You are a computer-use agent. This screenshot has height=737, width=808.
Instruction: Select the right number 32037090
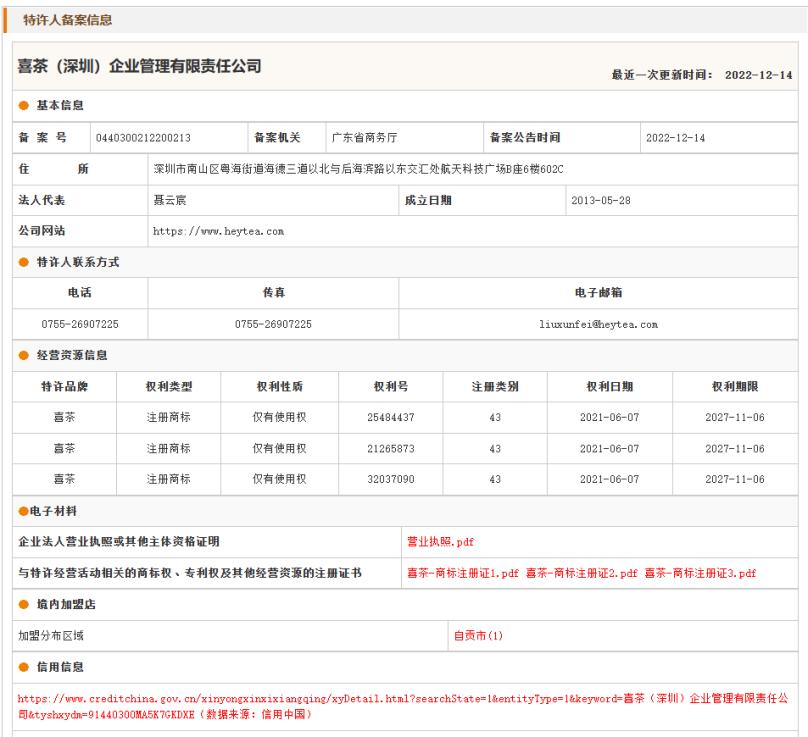391,479
